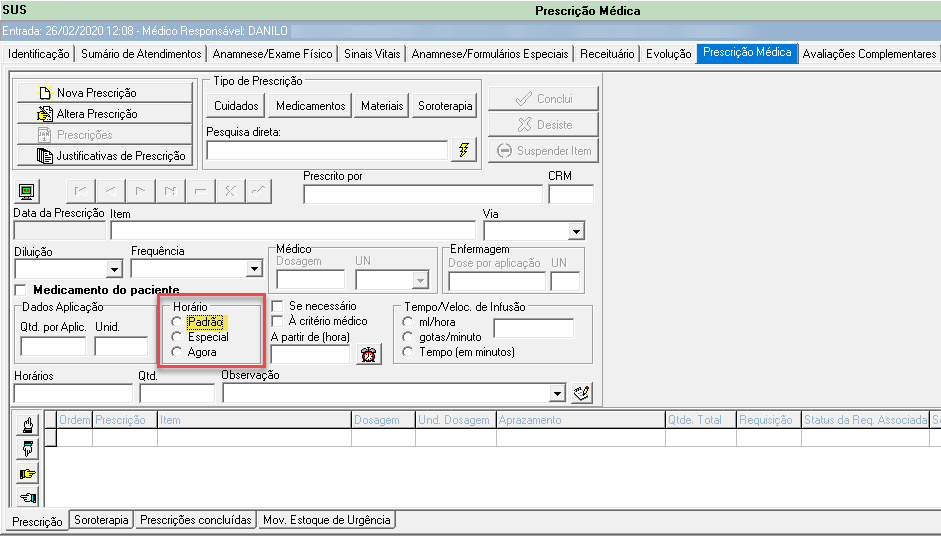The image size is (941, 536).
Task: Choose Tempo (em minutos) option
Action: [x=408, y=352]
